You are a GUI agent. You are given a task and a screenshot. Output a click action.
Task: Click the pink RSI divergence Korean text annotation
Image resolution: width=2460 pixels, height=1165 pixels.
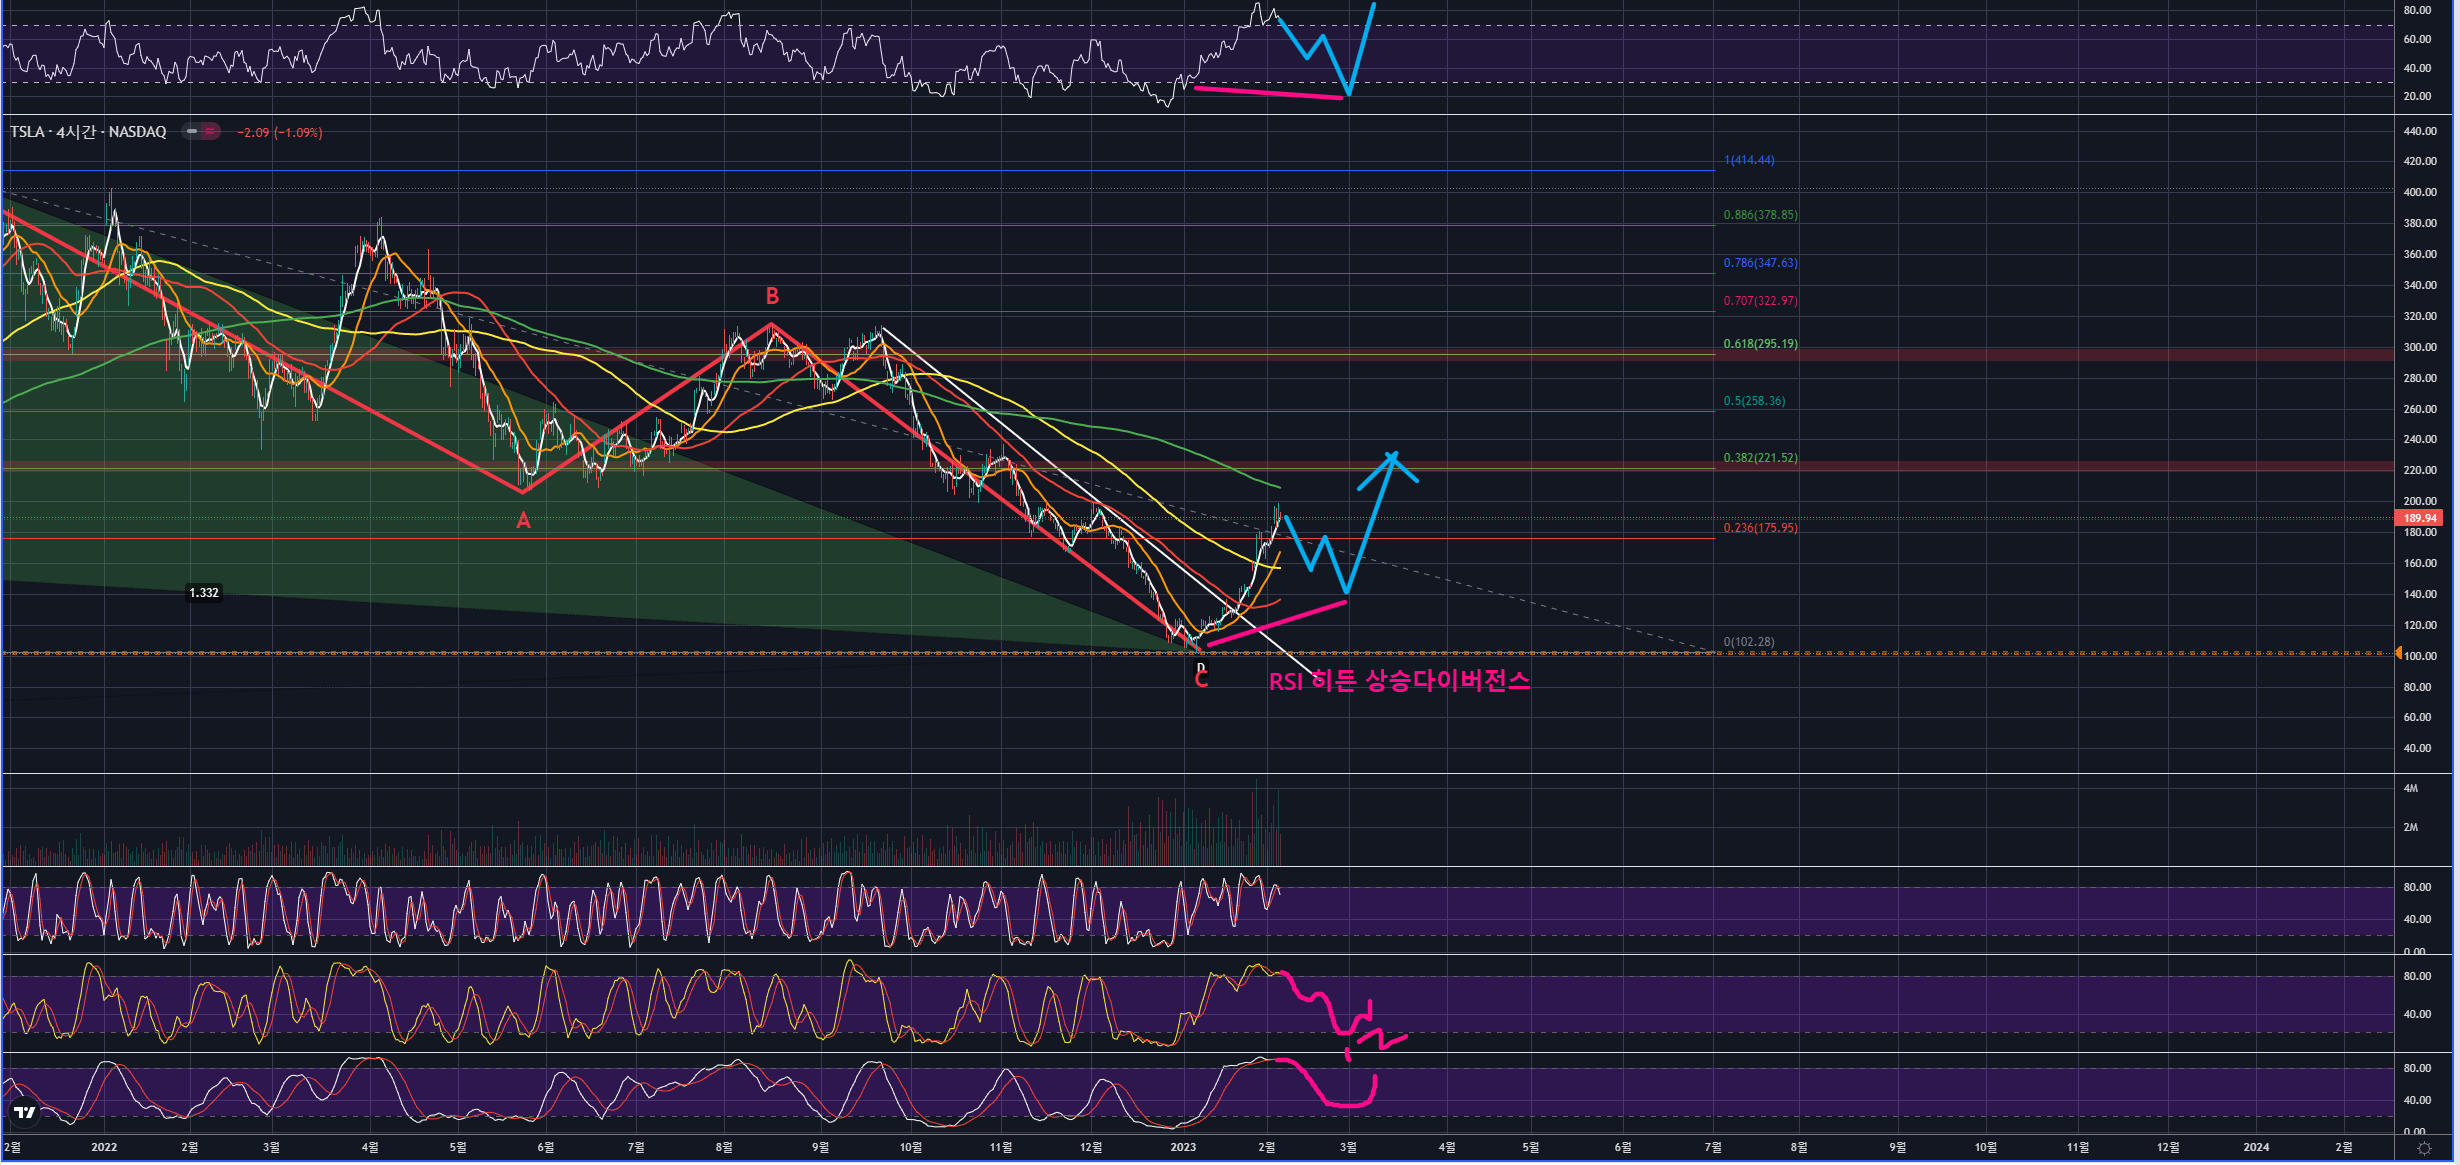click(1399, 682)
